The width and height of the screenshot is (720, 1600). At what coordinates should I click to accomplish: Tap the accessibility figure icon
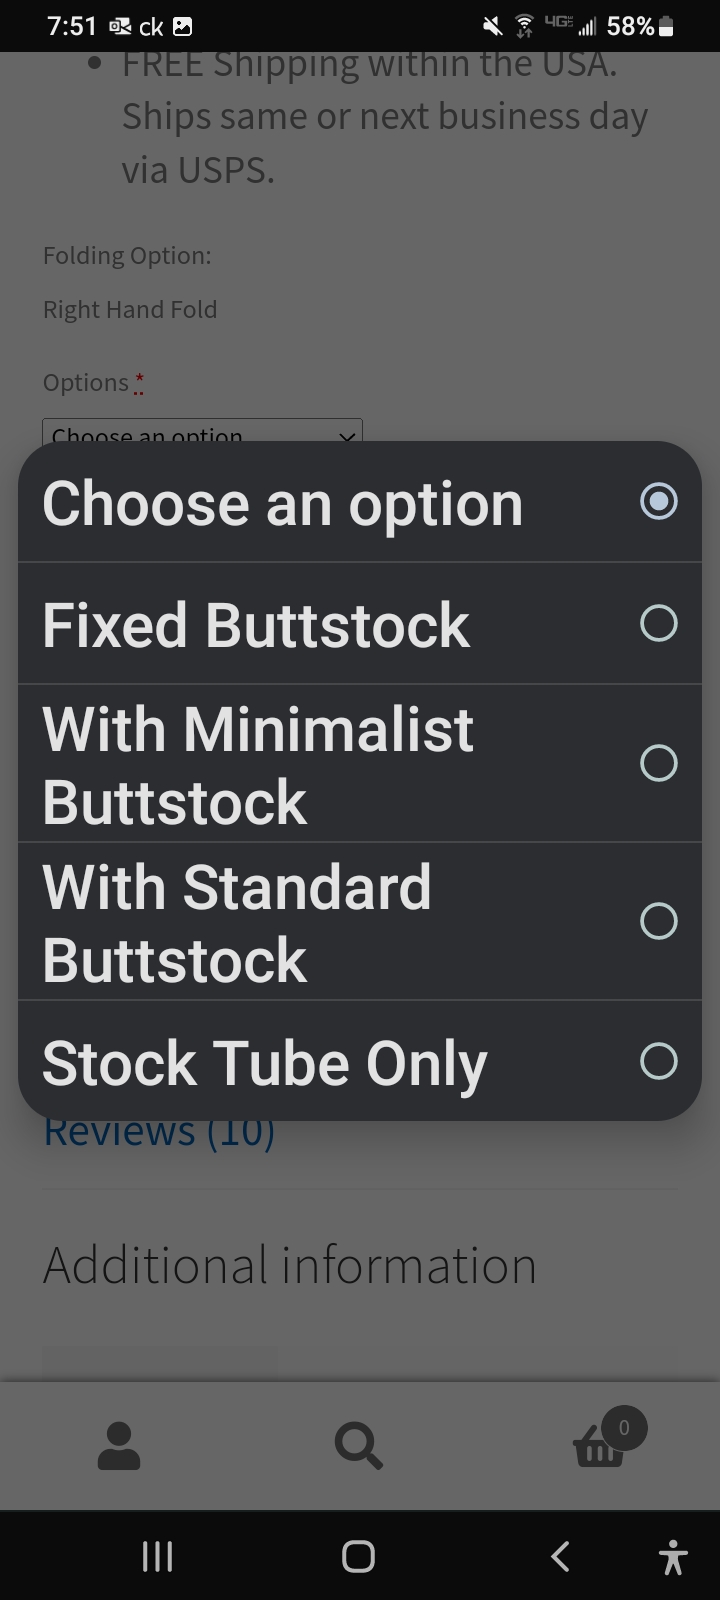tap(674, 1557)
